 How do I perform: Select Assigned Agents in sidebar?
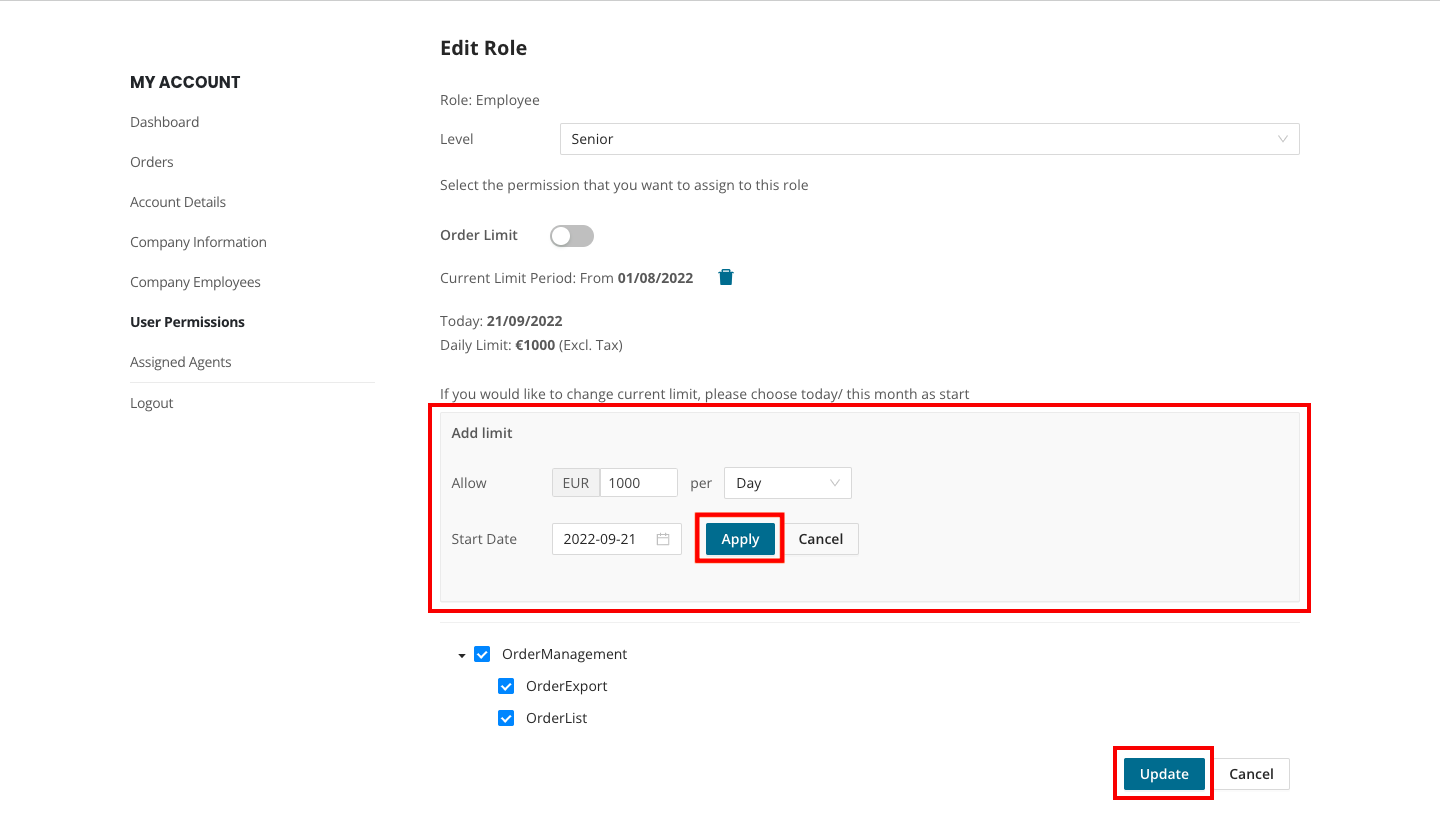point(181,362)
